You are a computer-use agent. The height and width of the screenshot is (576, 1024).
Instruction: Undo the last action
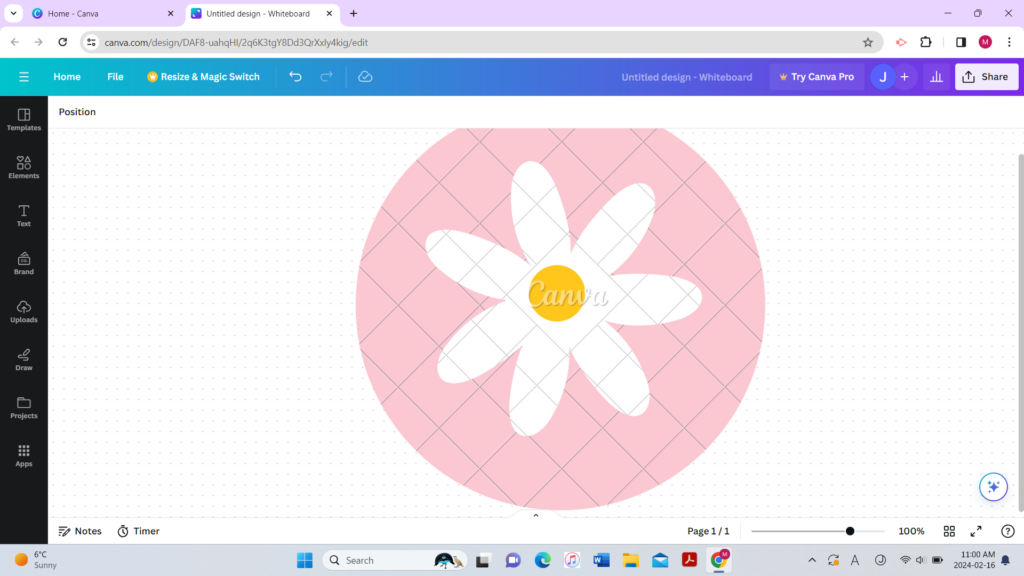[x=295, y=77]
